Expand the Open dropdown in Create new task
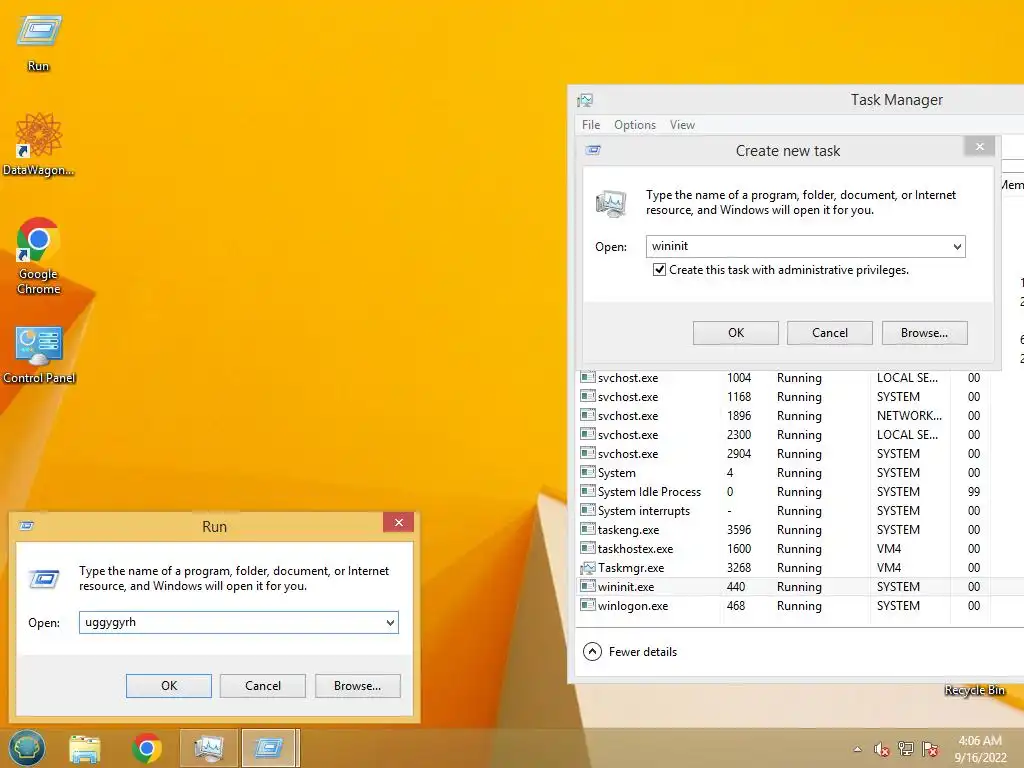Screen dimensions: 1024x768 [957, 247]
